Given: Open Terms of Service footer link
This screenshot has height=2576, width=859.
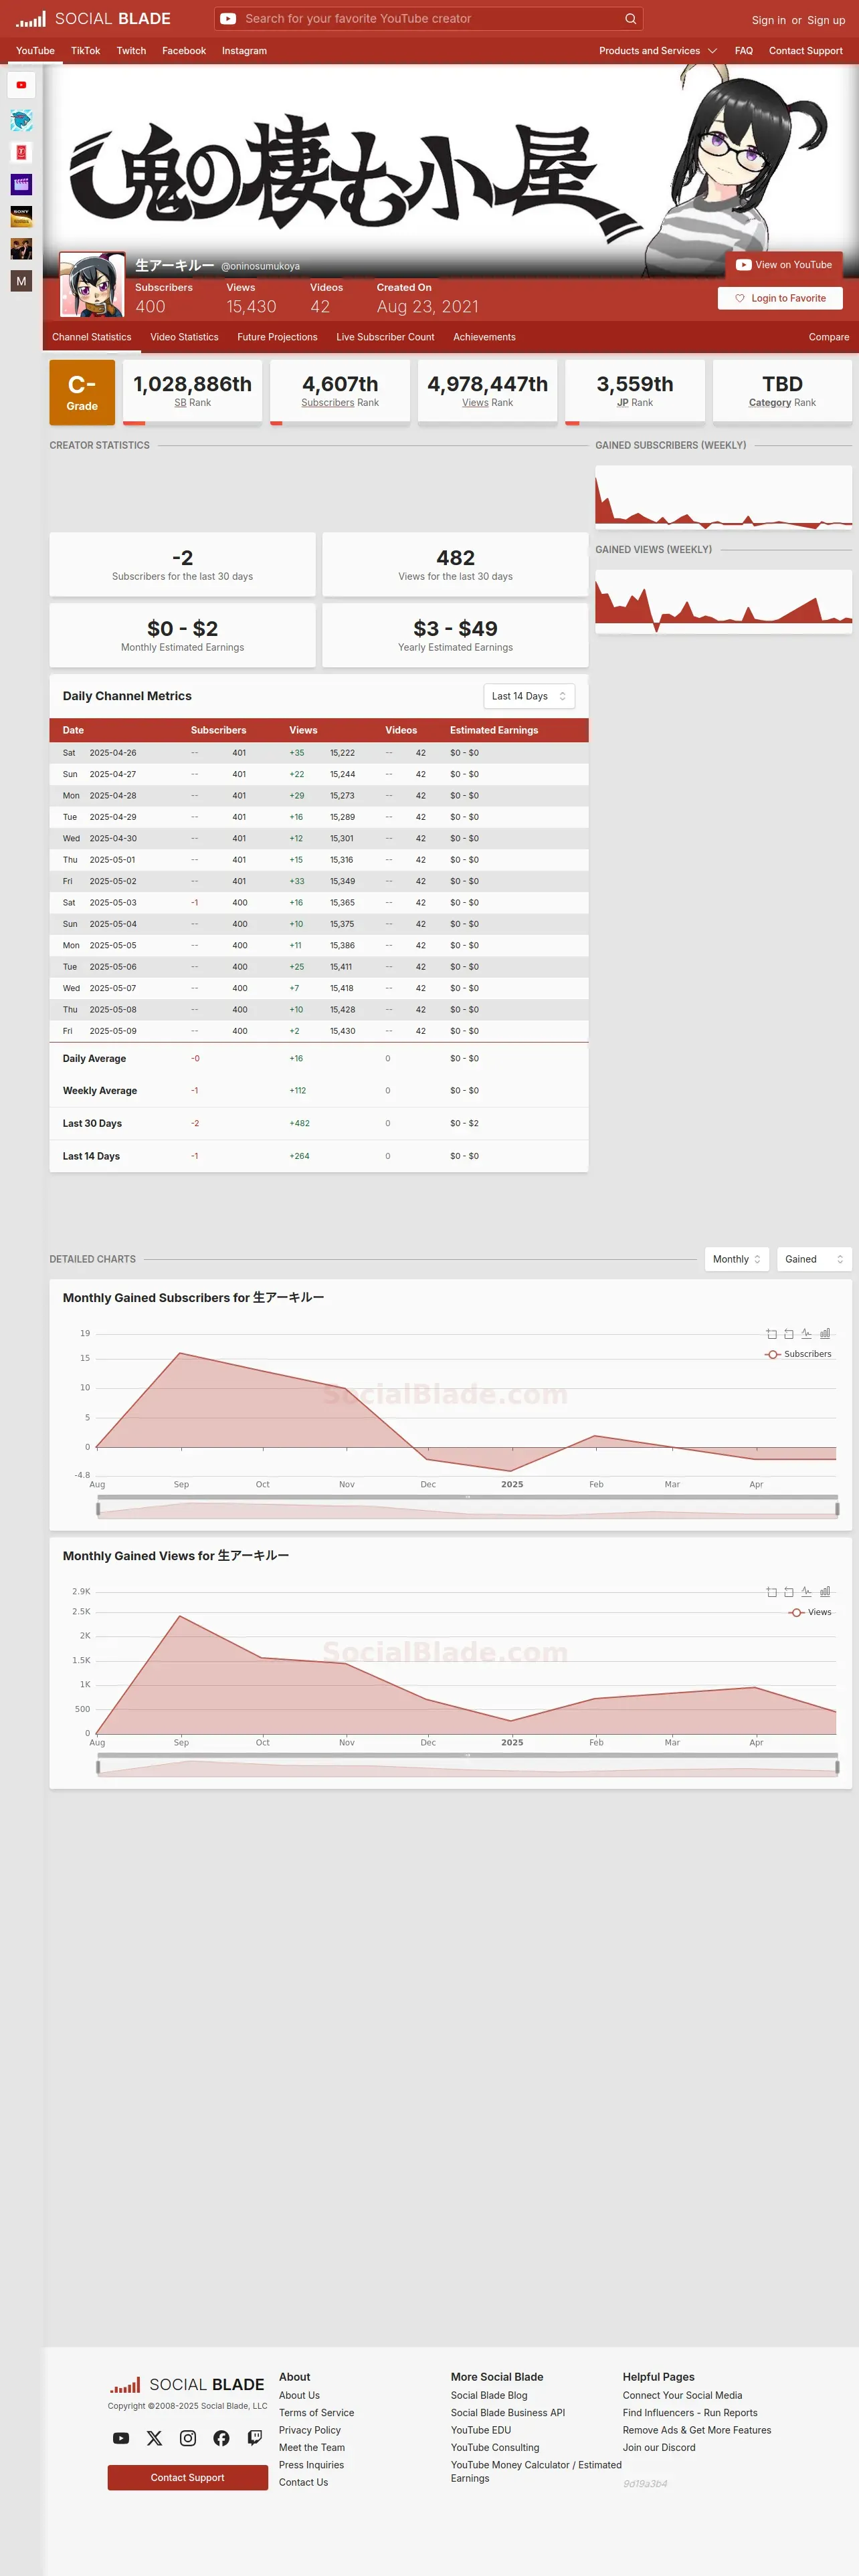Looking at the screenshot, I should (316, 2413).
